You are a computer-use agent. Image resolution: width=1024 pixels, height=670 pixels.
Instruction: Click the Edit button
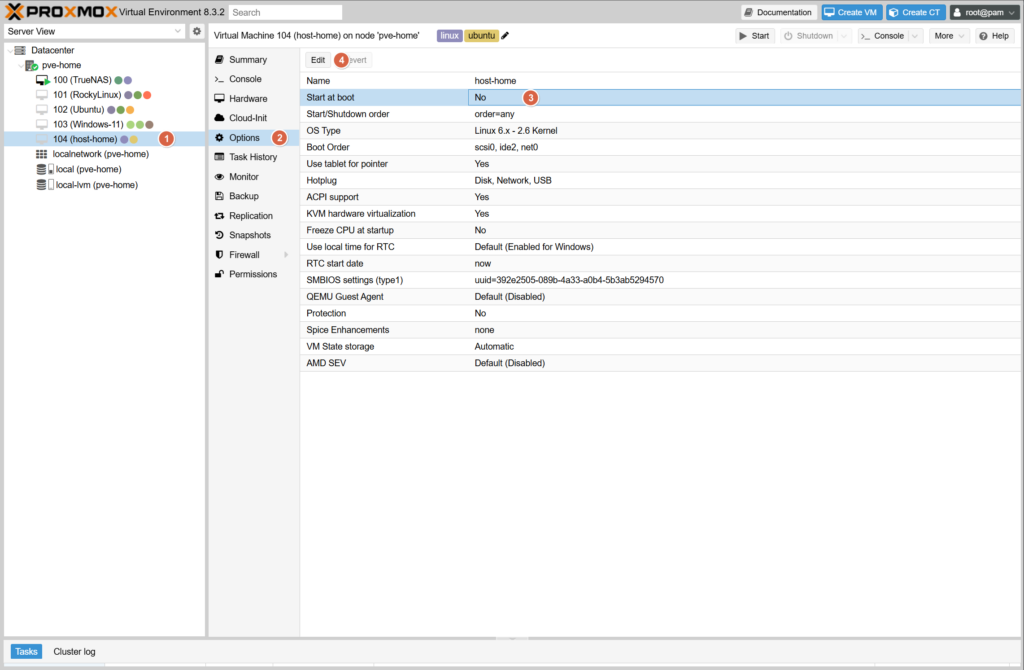[318, 60]
